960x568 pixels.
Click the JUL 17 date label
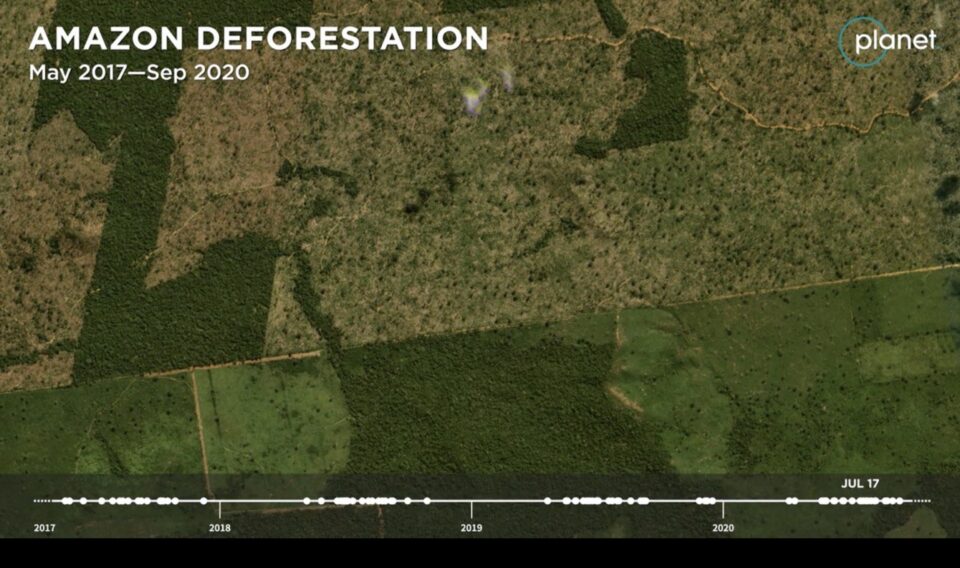tap(860, 484)
